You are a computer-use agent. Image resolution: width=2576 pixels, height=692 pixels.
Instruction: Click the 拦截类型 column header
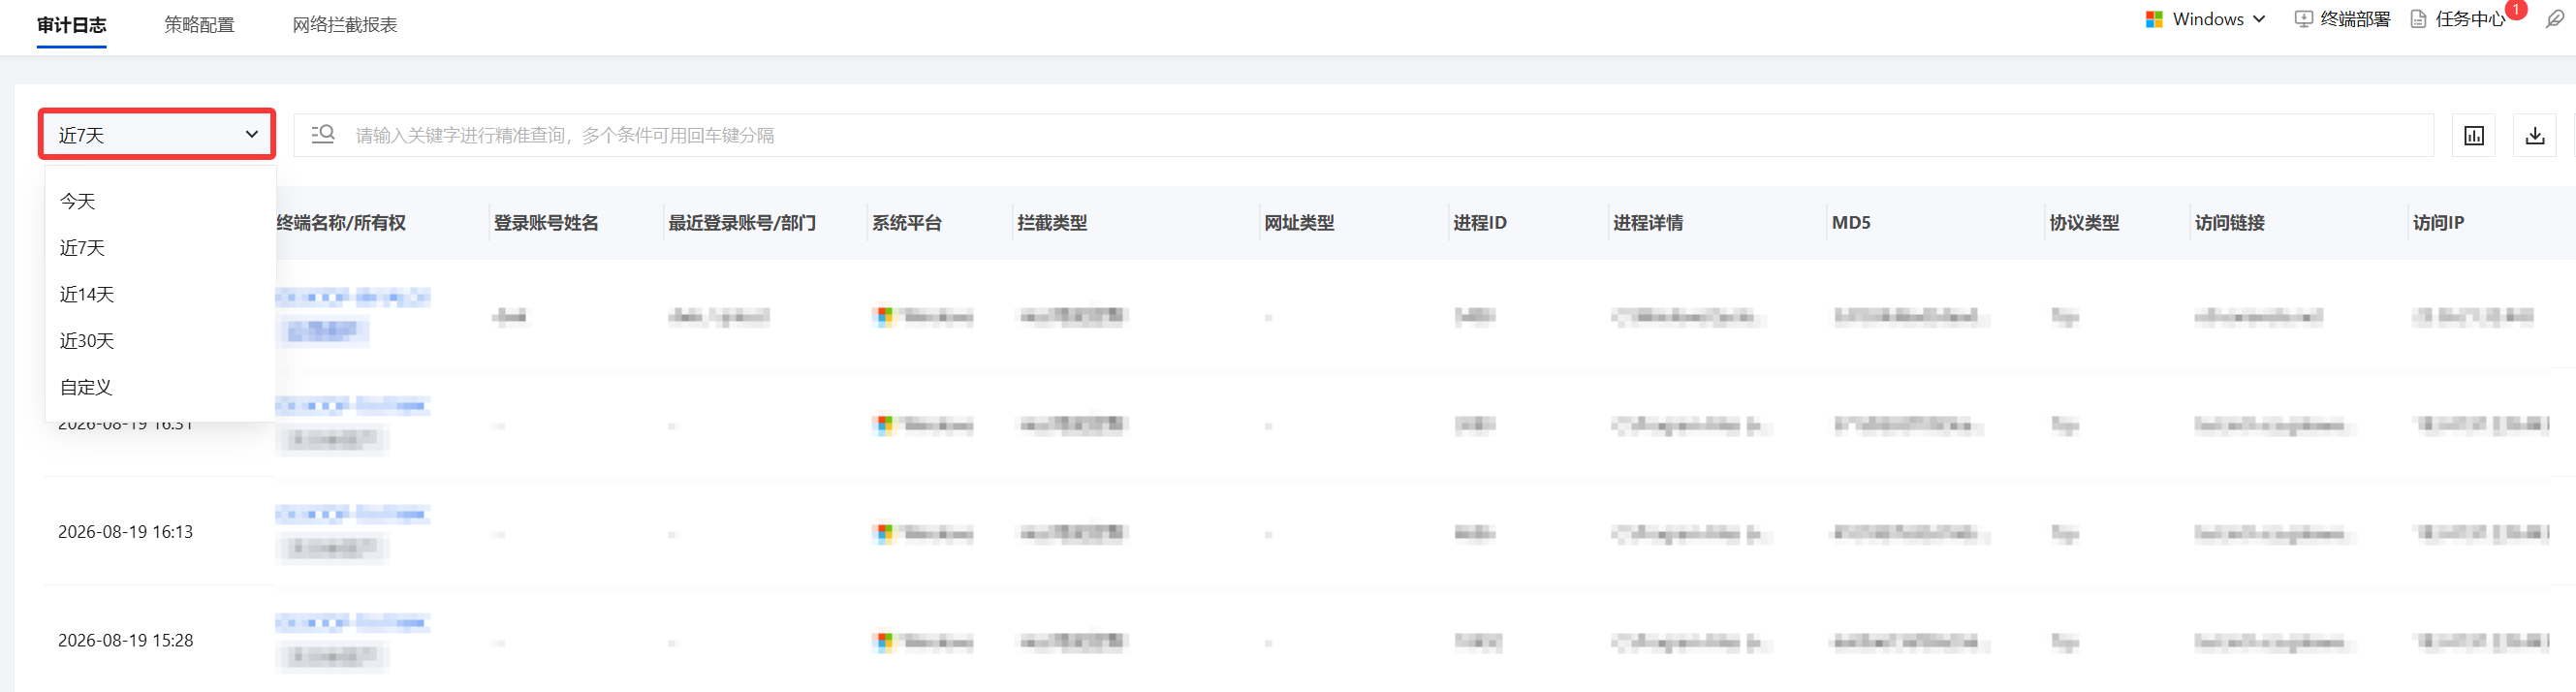[1051, 223]
